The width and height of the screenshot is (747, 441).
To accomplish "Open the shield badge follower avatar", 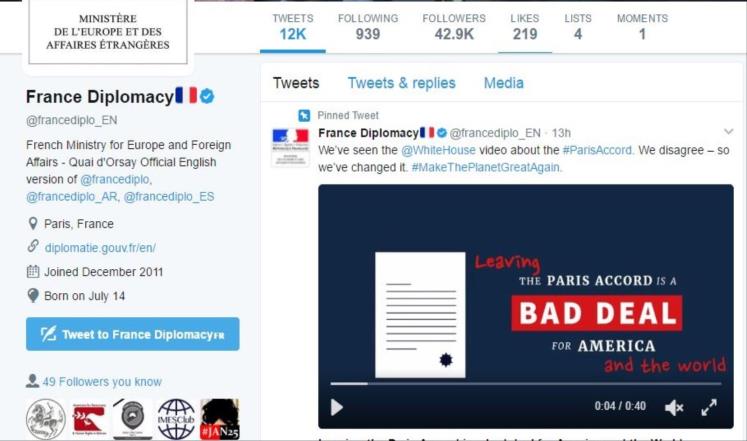I will click(x=132, y=419).
